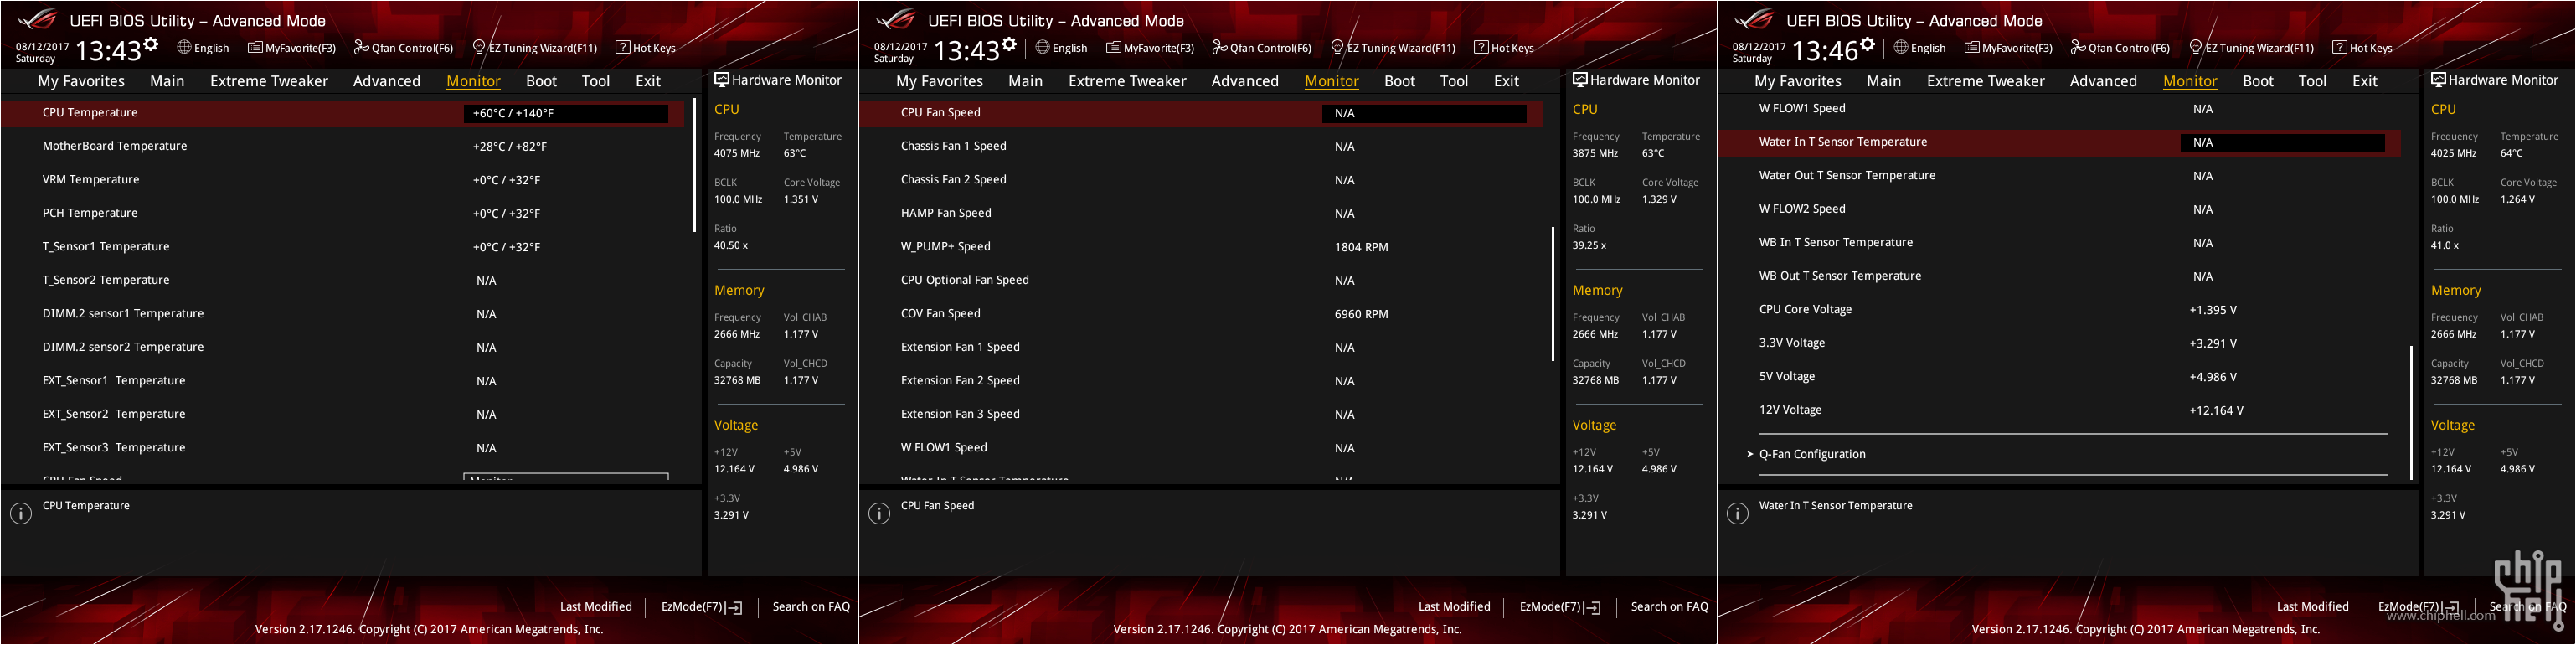2576x645 pixels.
Task: Click Last Modified in the CPU Temperature screen
Action: click(x=596, y=607)
